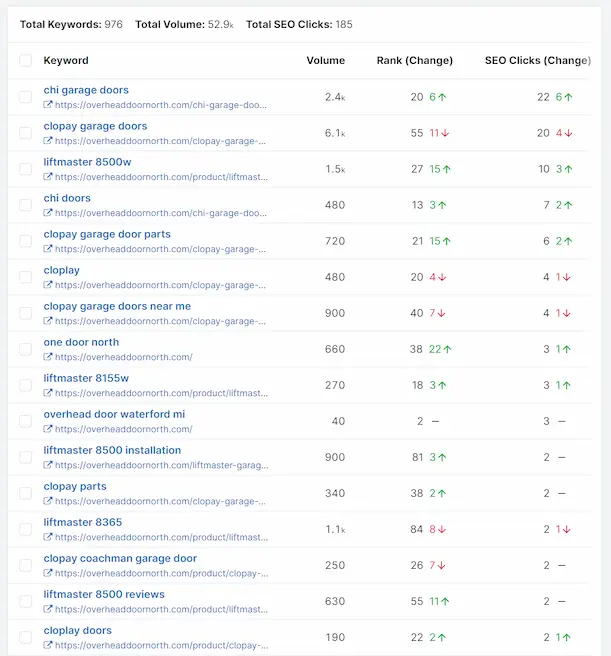This screenshot has width=611, height=656.
Task: Toggle the select-all checkbox in header
Action: [25, 61]
